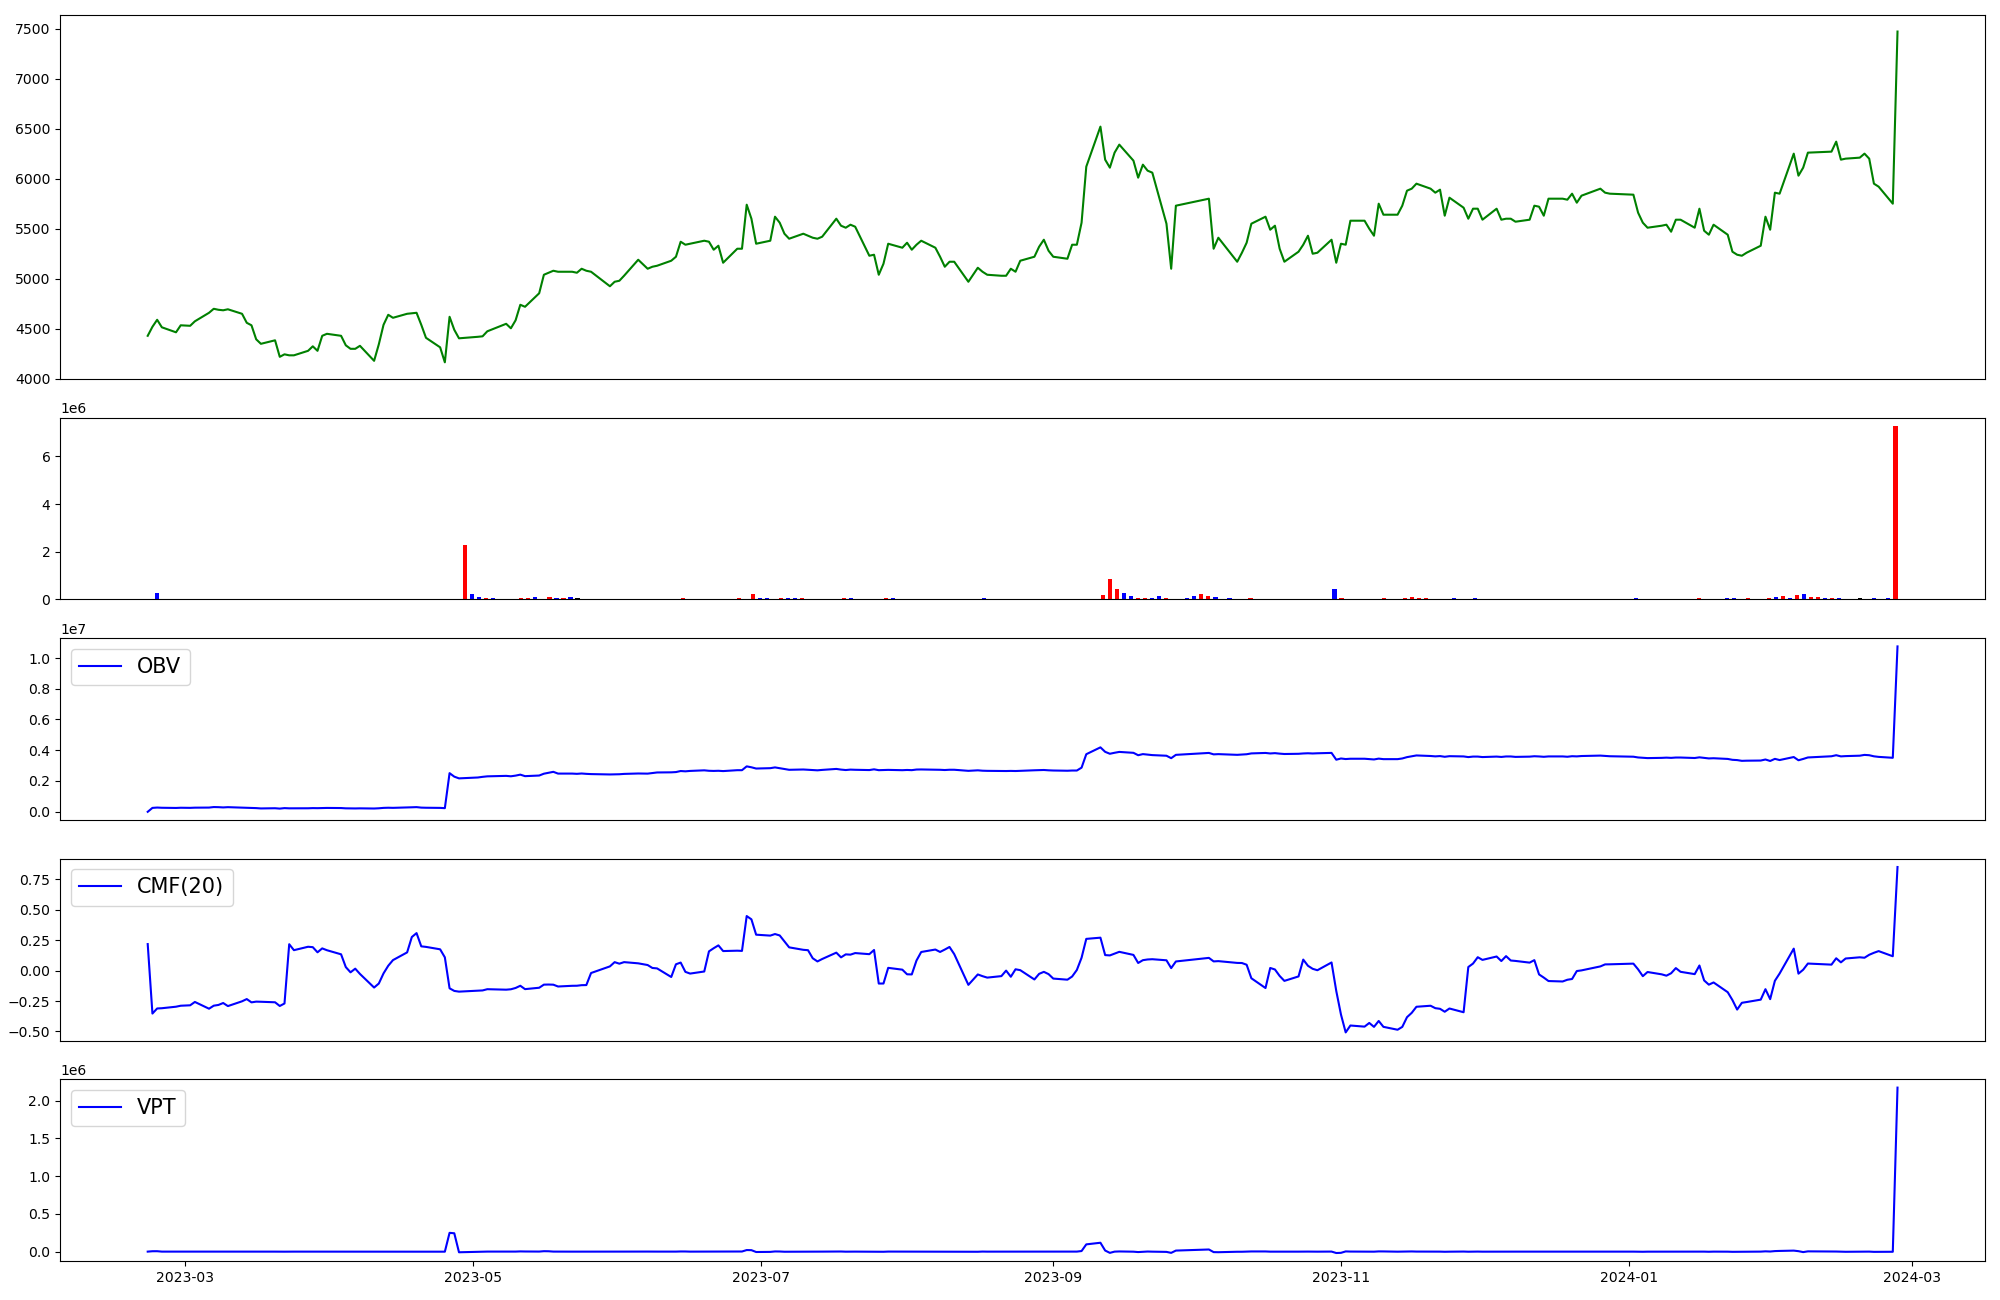Click the OBV legend label
2000x1300 pixels.
(158, 666)
